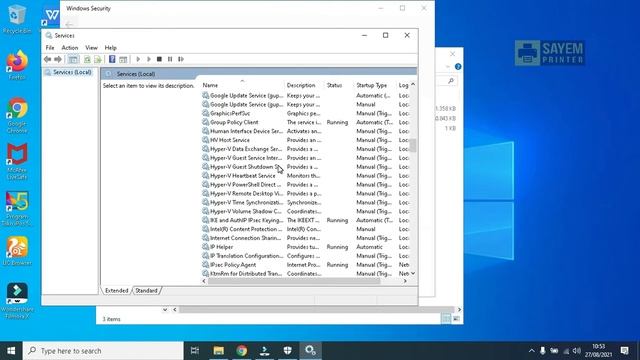Select the GraphicsPerfSvc service row

click(x=306, y=113)
